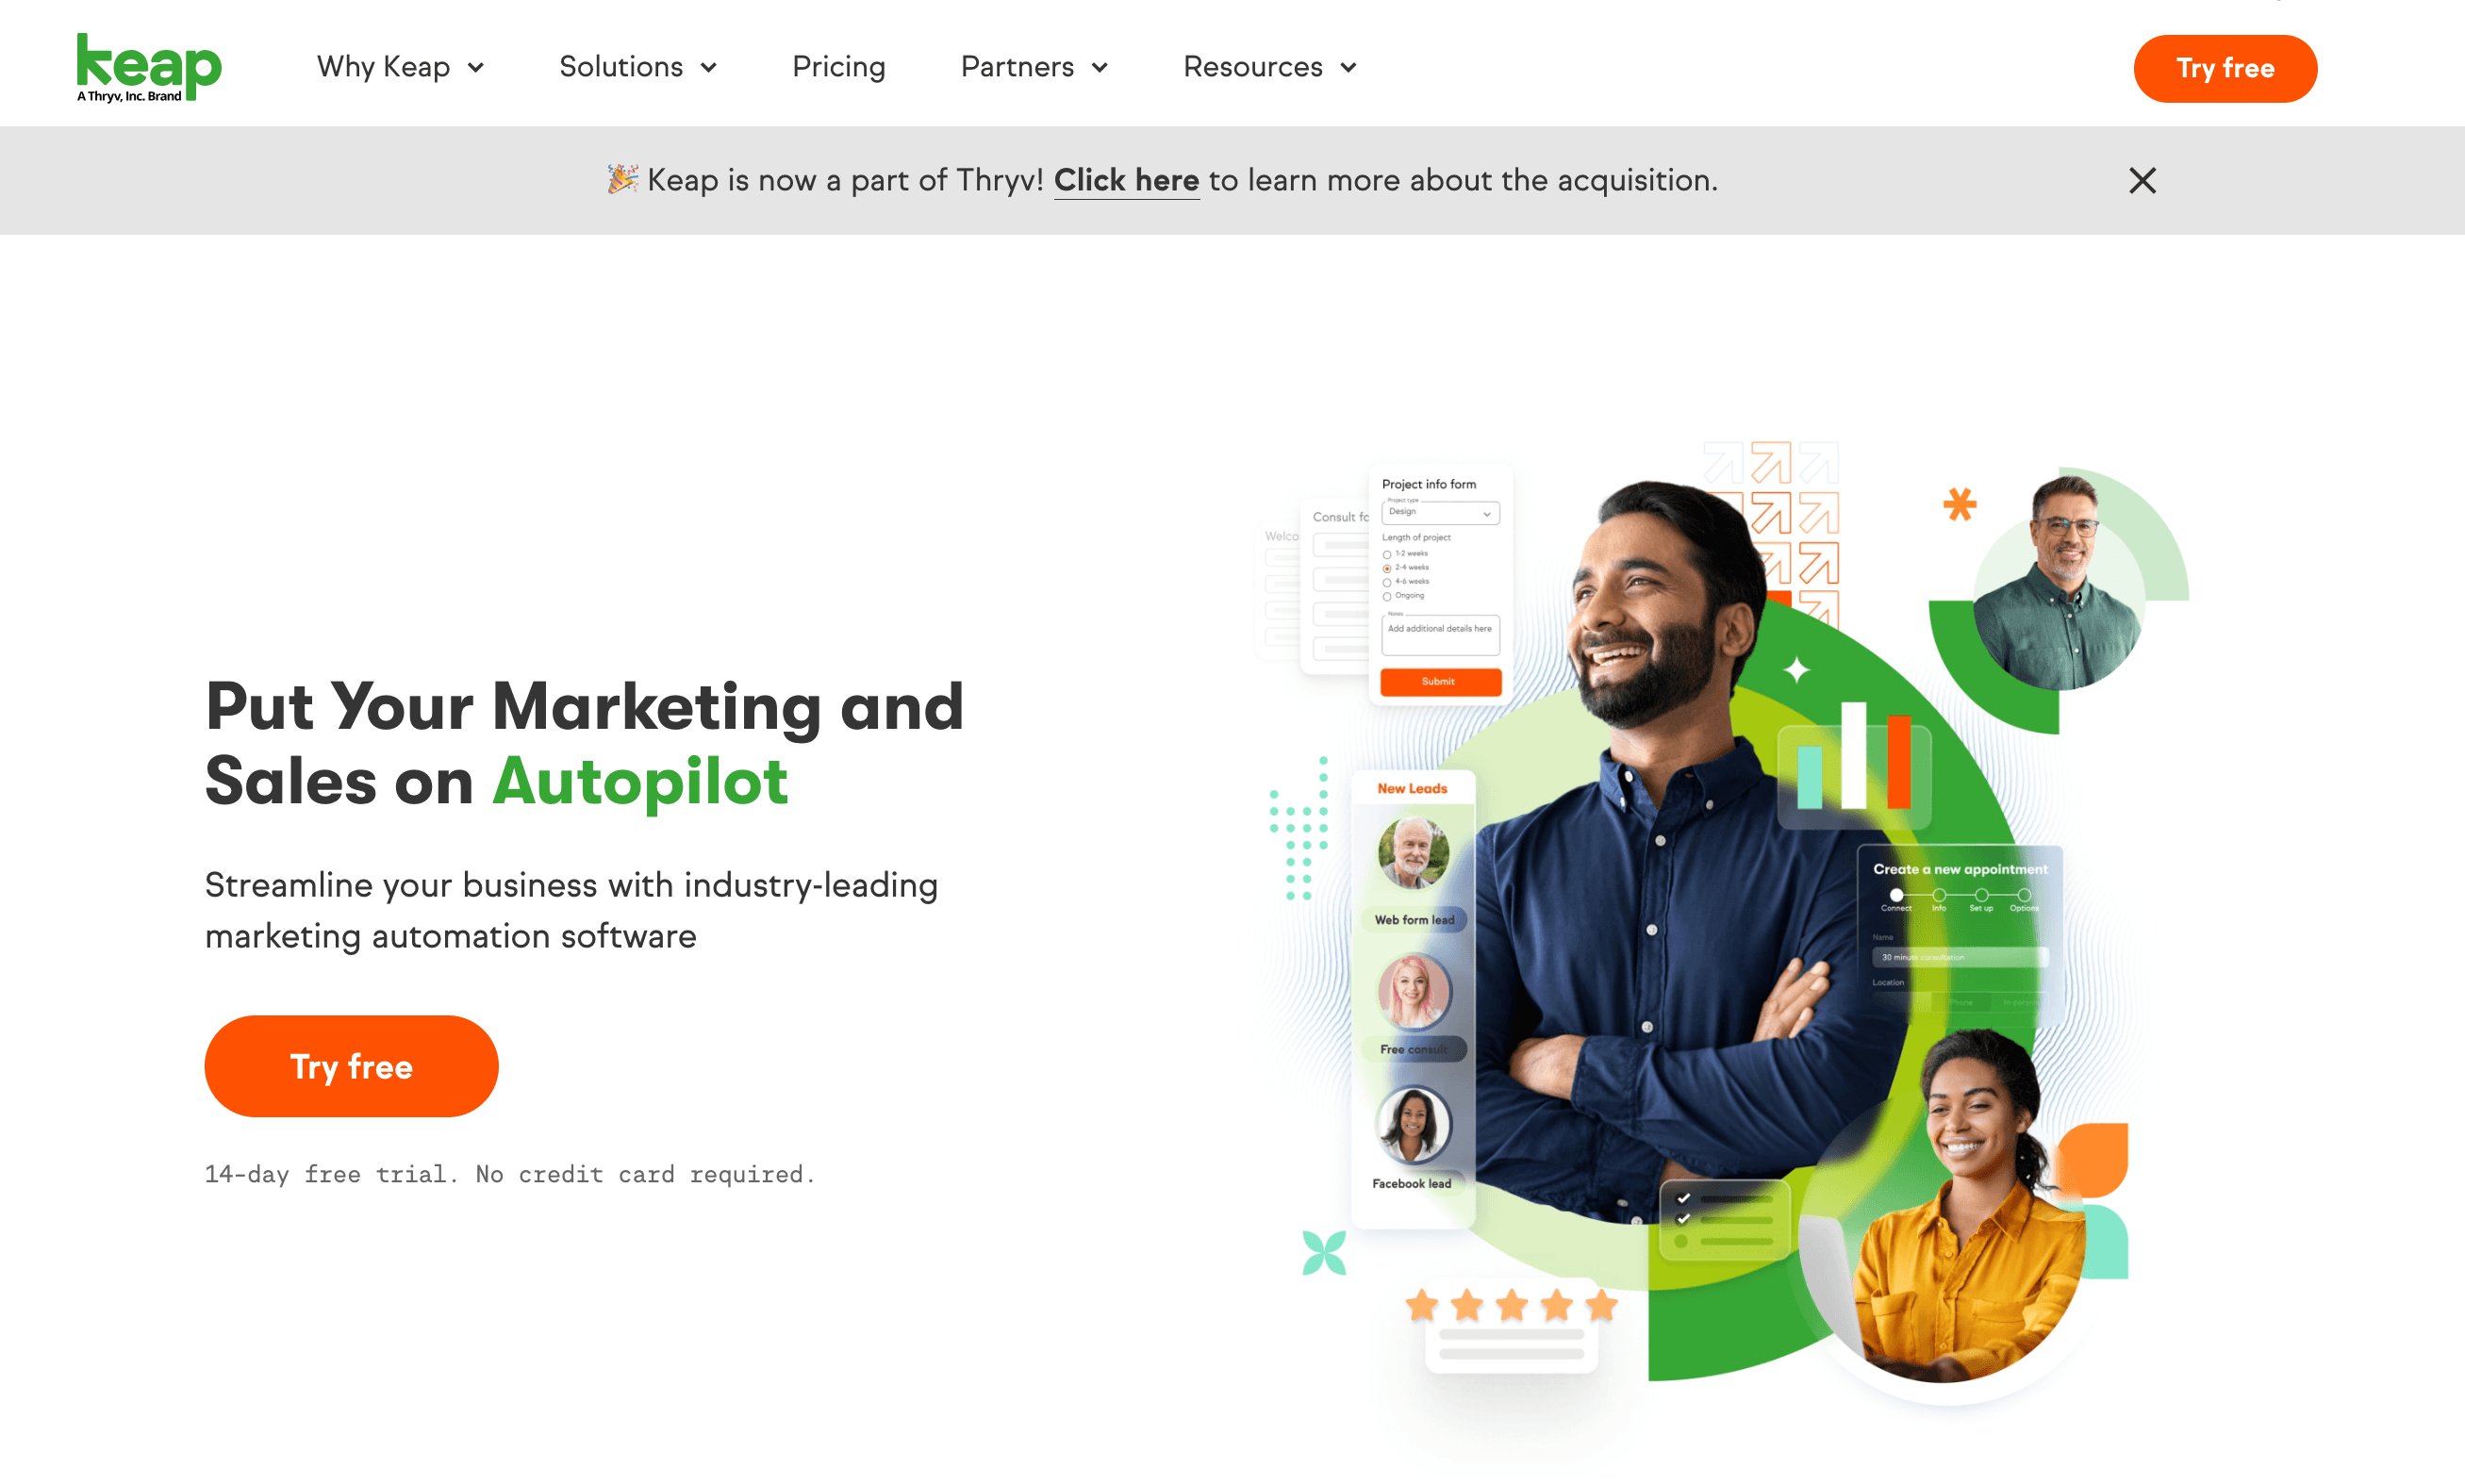Click the teal butterfly shape decoration
The height and width of the screenshot is (1484, 2465).
[x=1324, y=1253]
